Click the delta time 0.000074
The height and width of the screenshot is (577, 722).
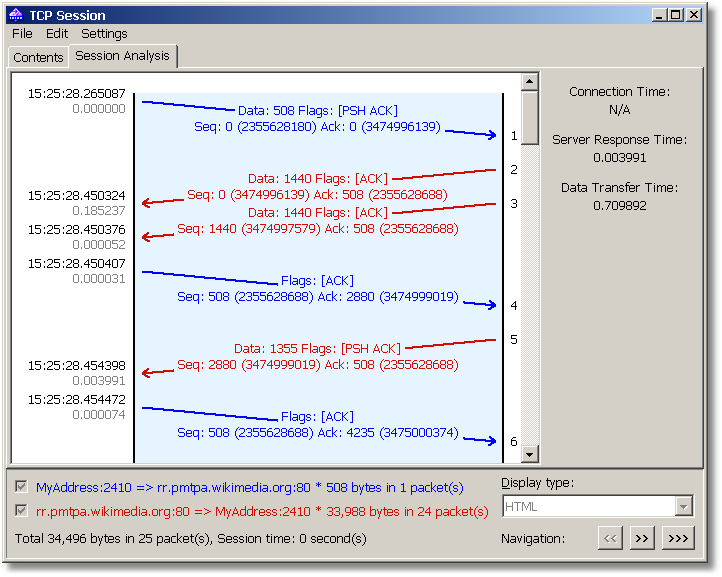(x=99, y=414)
